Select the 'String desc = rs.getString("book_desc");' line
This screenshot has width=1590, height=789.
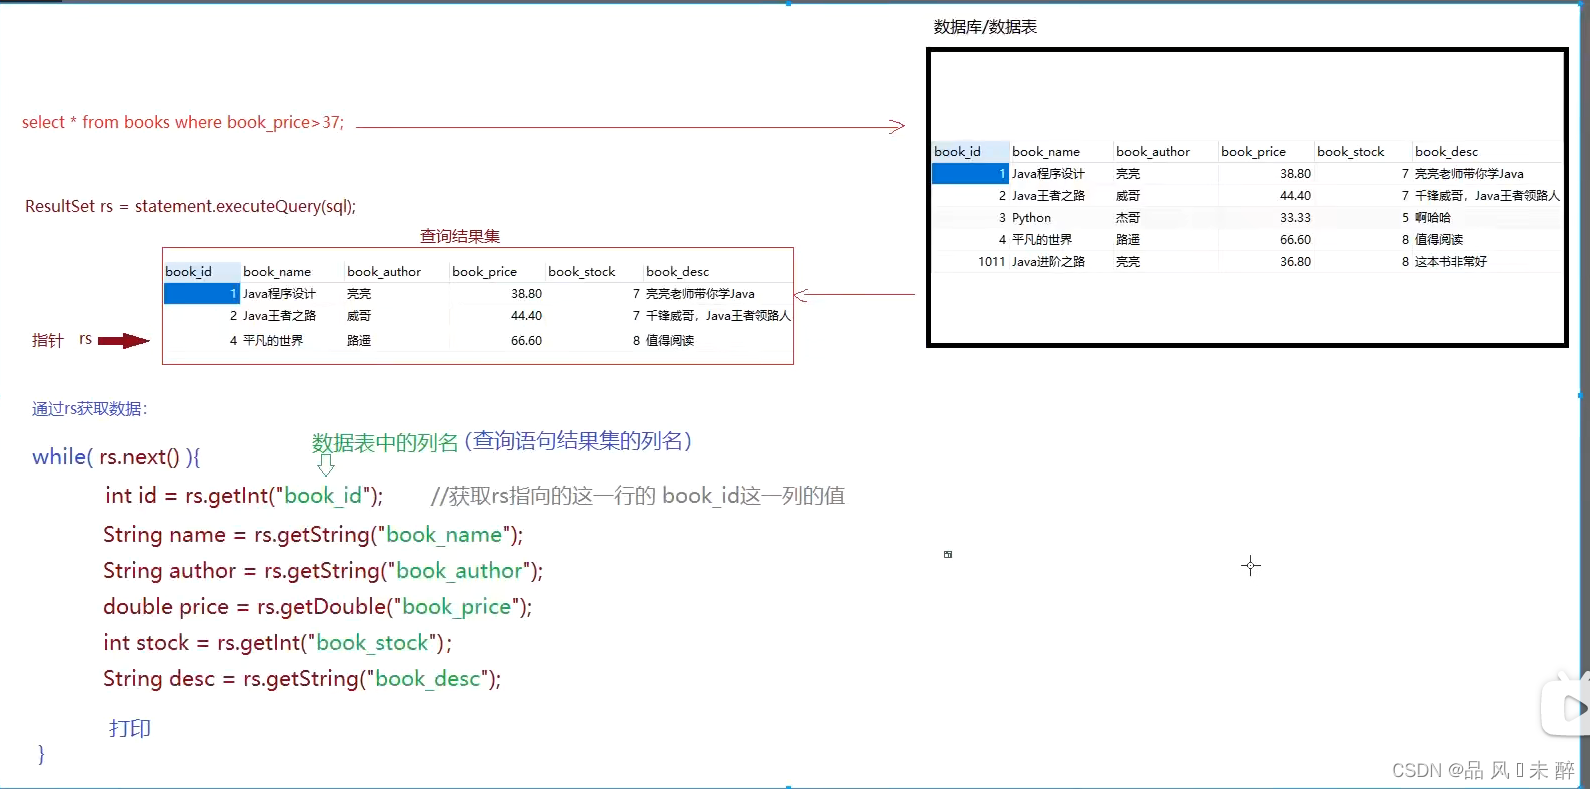[x=302, y=679]
